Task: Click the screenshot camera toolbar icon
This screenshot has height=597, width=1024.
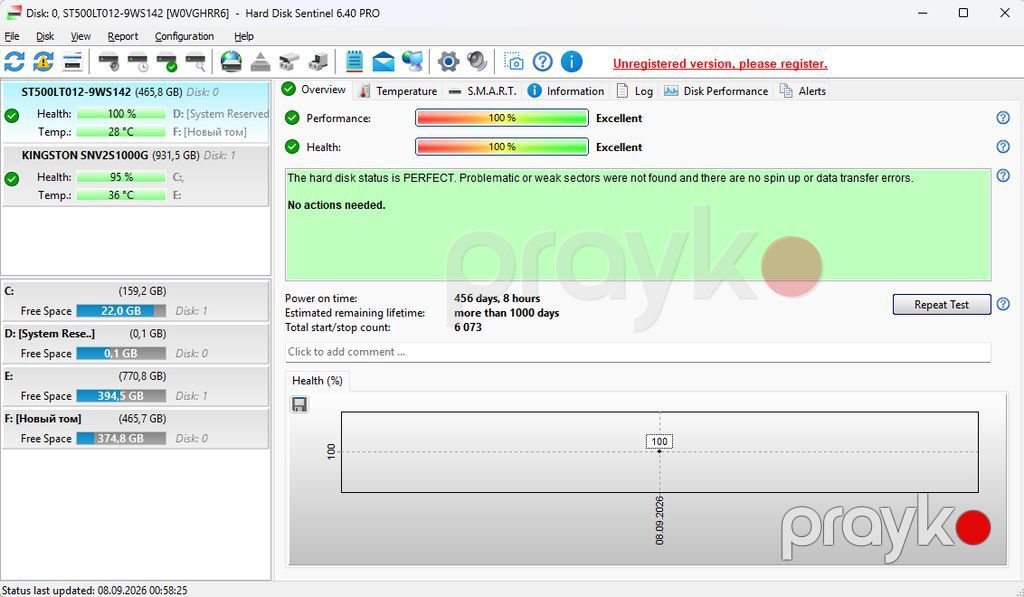Action: click(x=513, y=62)
